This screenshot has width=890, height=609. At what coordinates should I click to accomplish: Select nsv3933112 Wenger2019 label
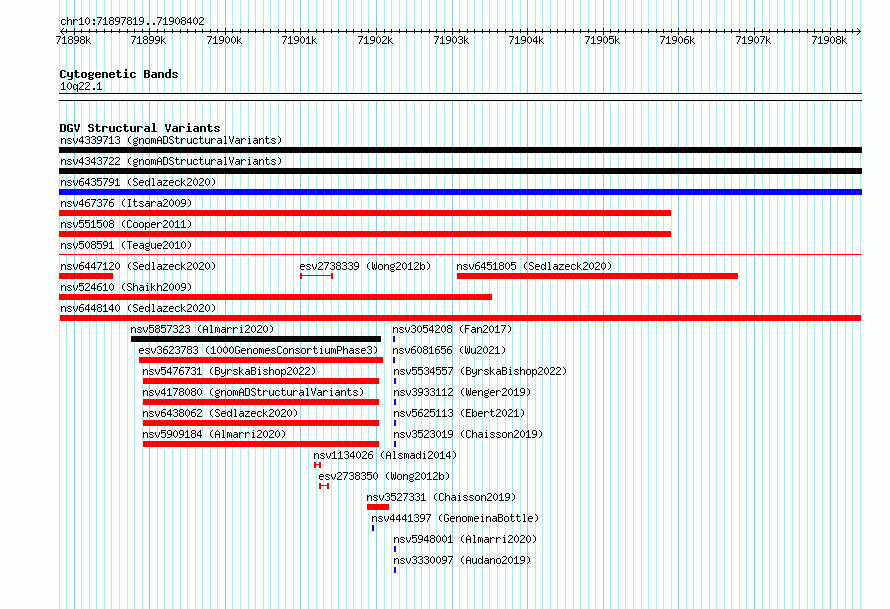point(462,392)
